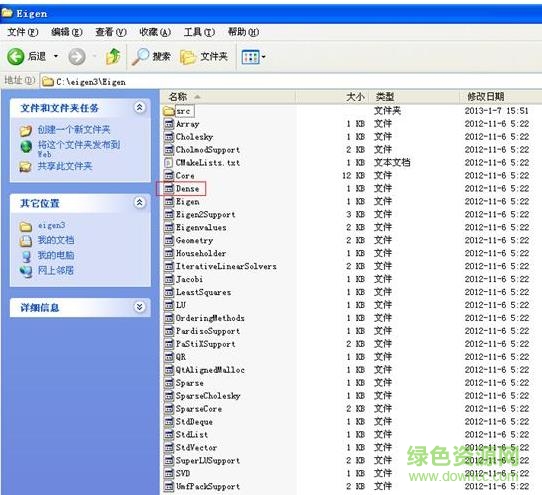Open the 帮助(H) menu

[x=243, y=32]
